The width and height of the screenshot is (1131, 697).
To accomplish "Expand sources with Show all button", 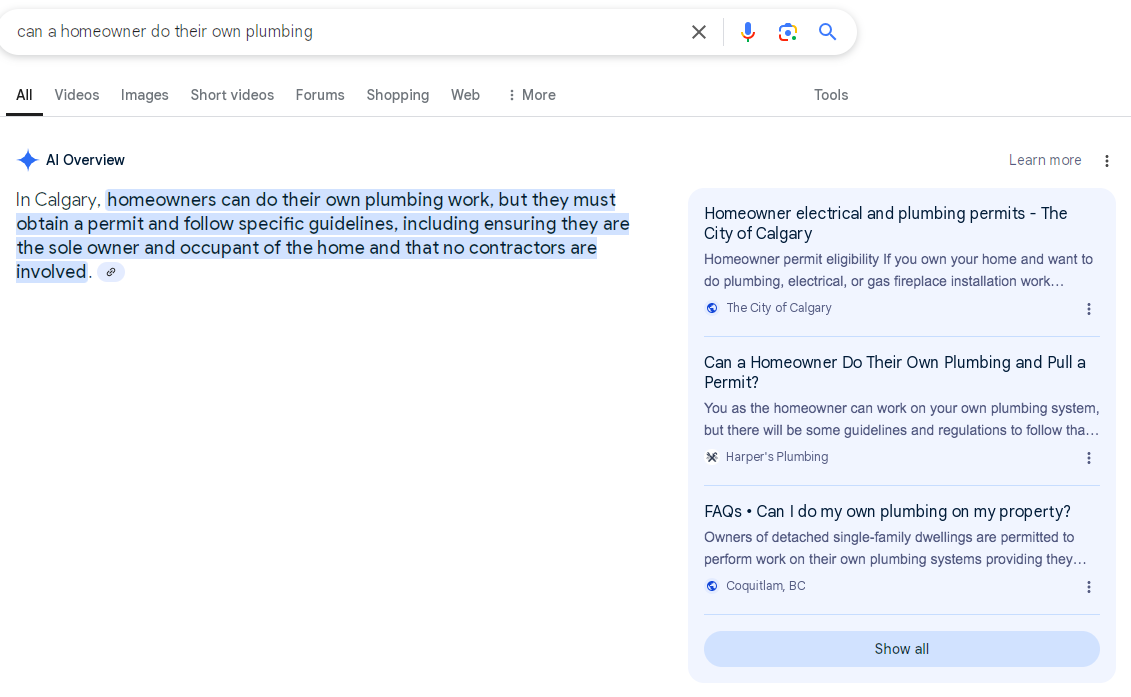I will (x=901, y=649).
